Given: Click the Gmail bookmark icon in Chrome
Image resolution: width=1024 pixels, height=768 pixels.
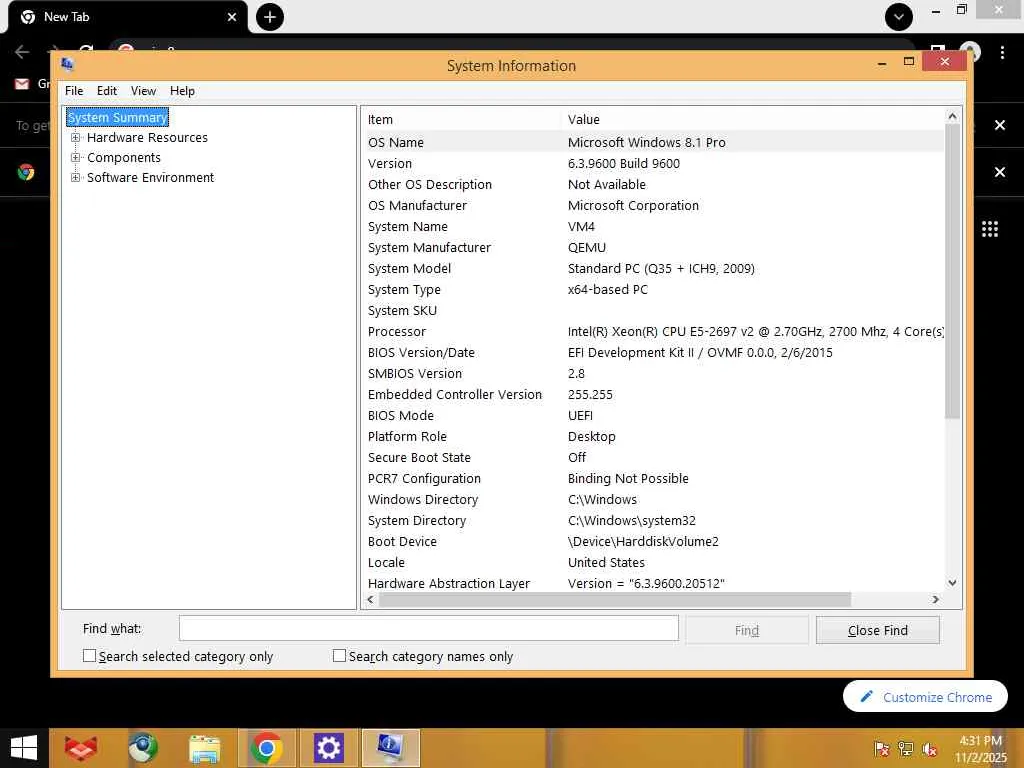Looking at the screenshot, I should pos(22,84).
